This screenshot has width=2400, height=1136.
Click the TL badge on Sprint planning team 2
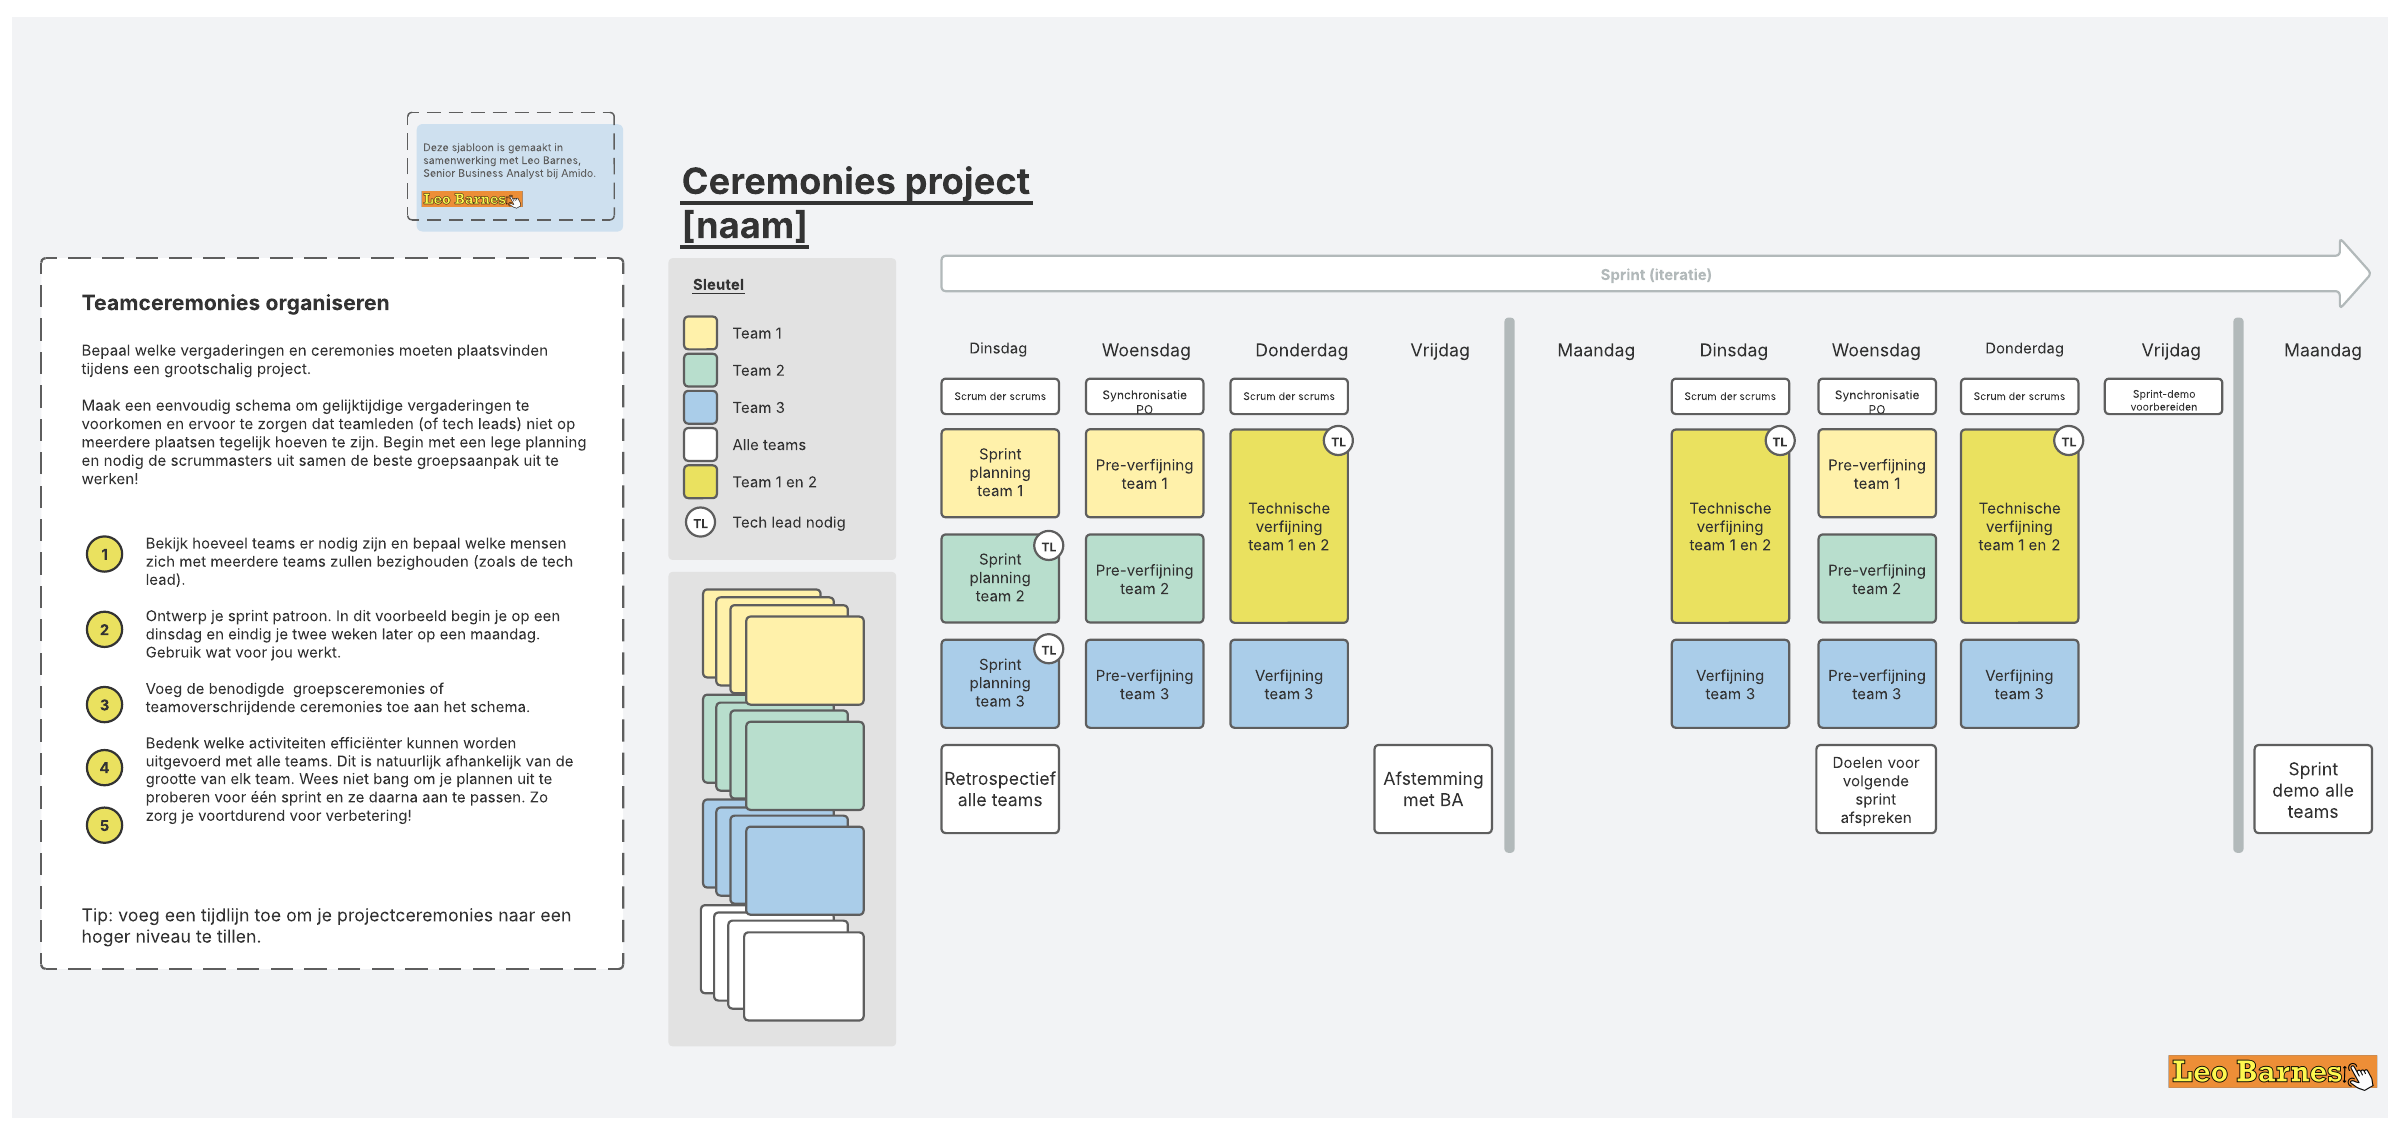coord(1048,546)
